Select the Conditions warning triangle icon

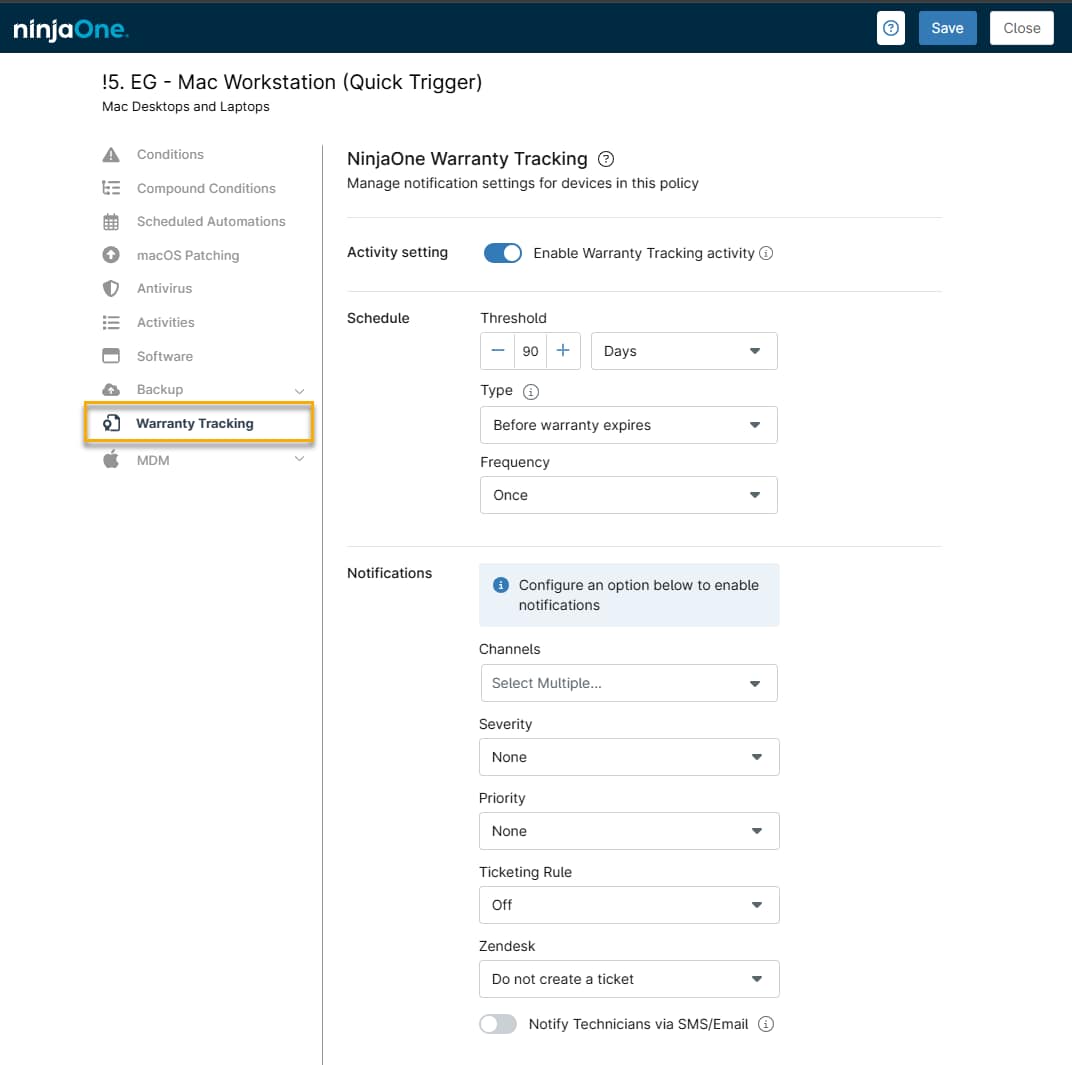(x=111, y=154)
